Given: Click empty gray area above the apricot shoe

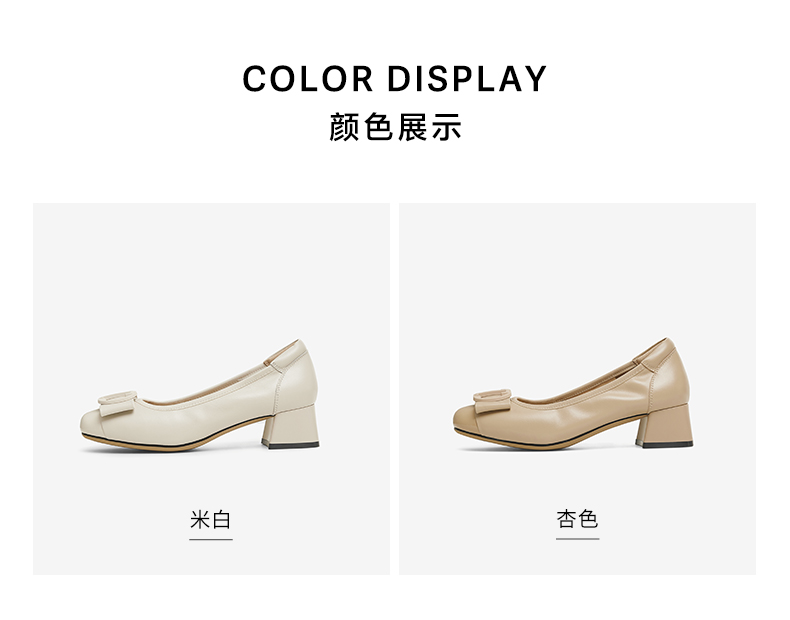Looking at the screenshot, I should pyautogui.click(x=577, y=267).
